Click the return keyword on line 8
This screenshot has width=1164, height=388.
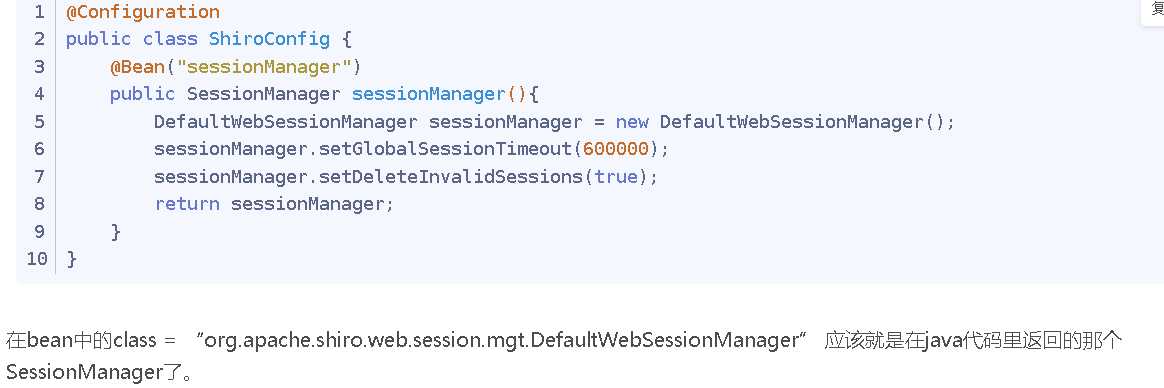tap(187, 204)
